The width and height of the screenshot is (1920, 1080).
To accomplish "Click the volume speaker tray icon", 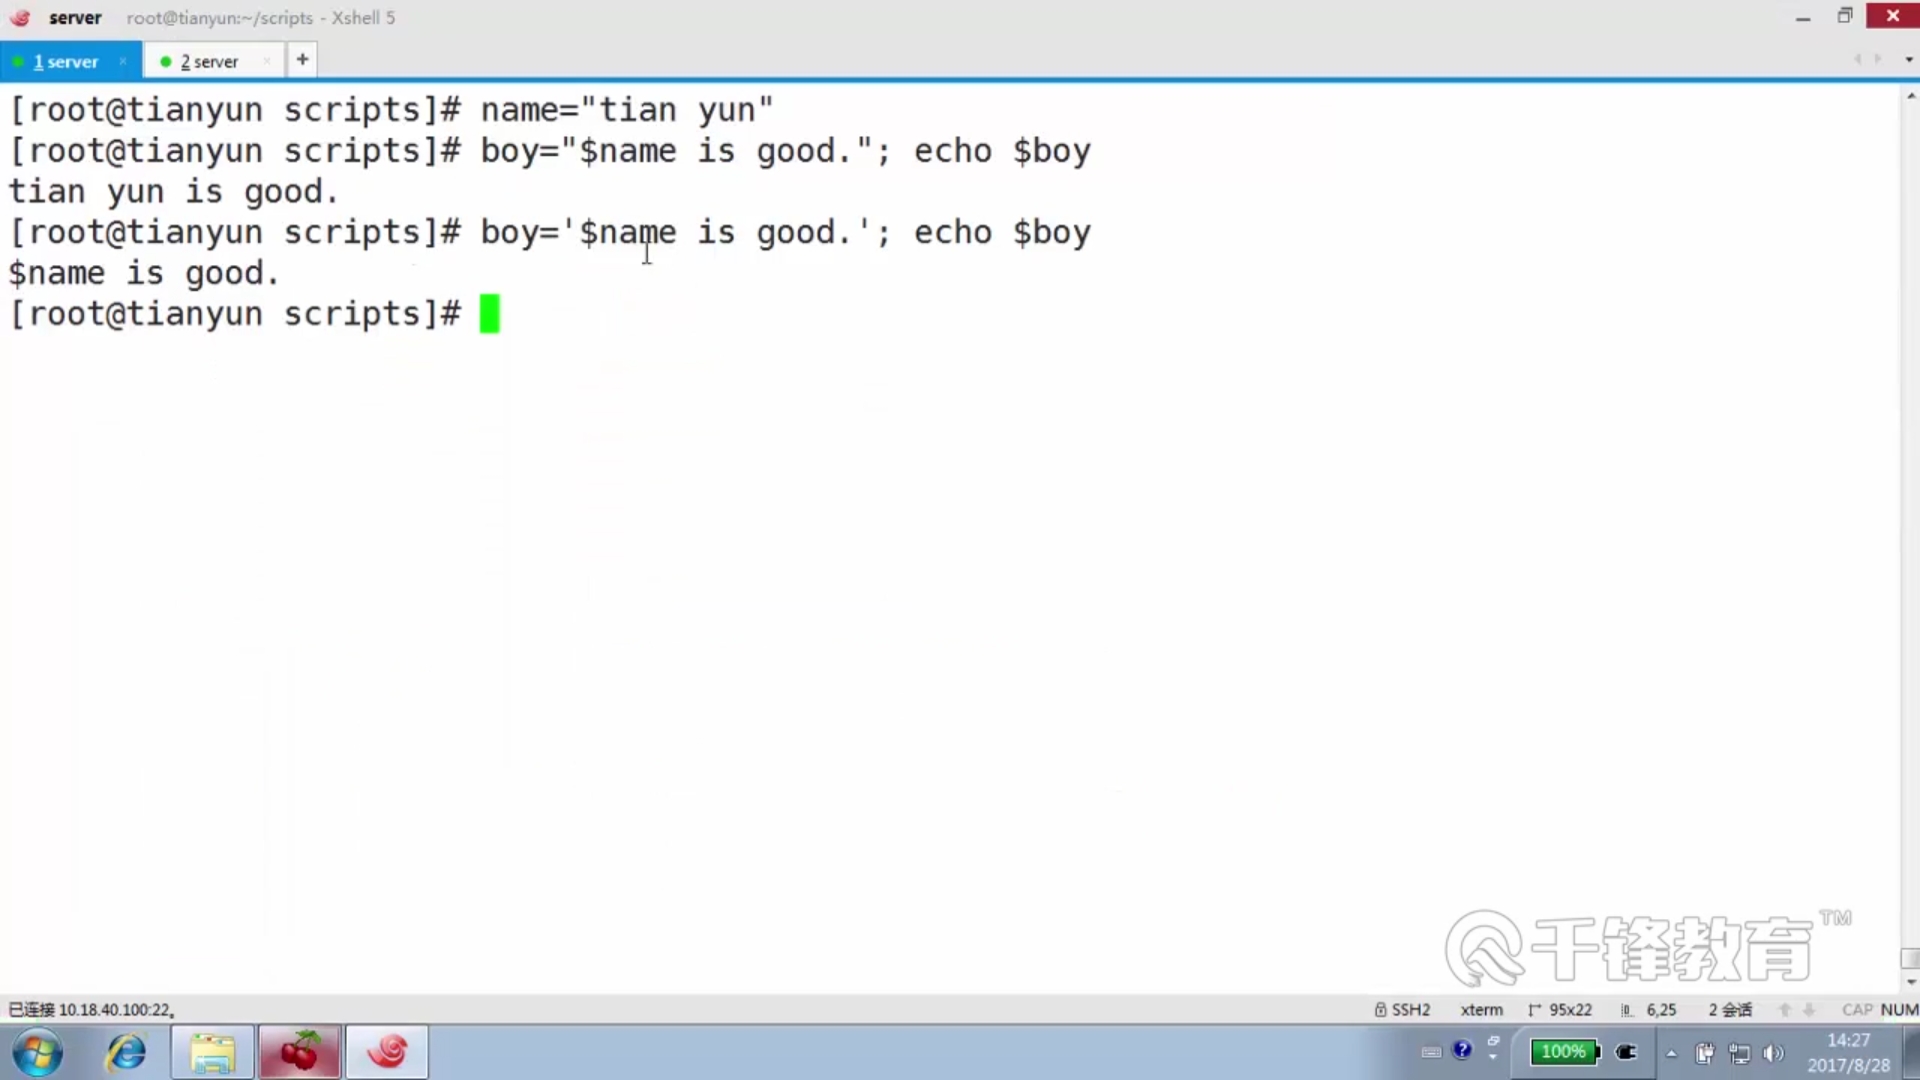I will coord(1773,1053).
